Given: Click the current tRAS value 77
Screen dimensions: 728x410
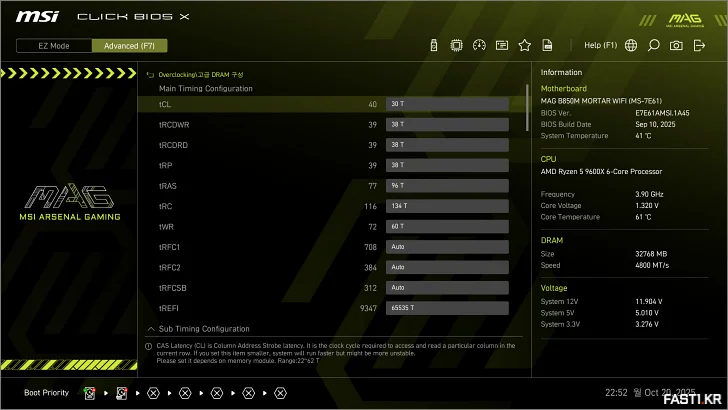Looking at the screenshot, I should [x=372, y=186].
